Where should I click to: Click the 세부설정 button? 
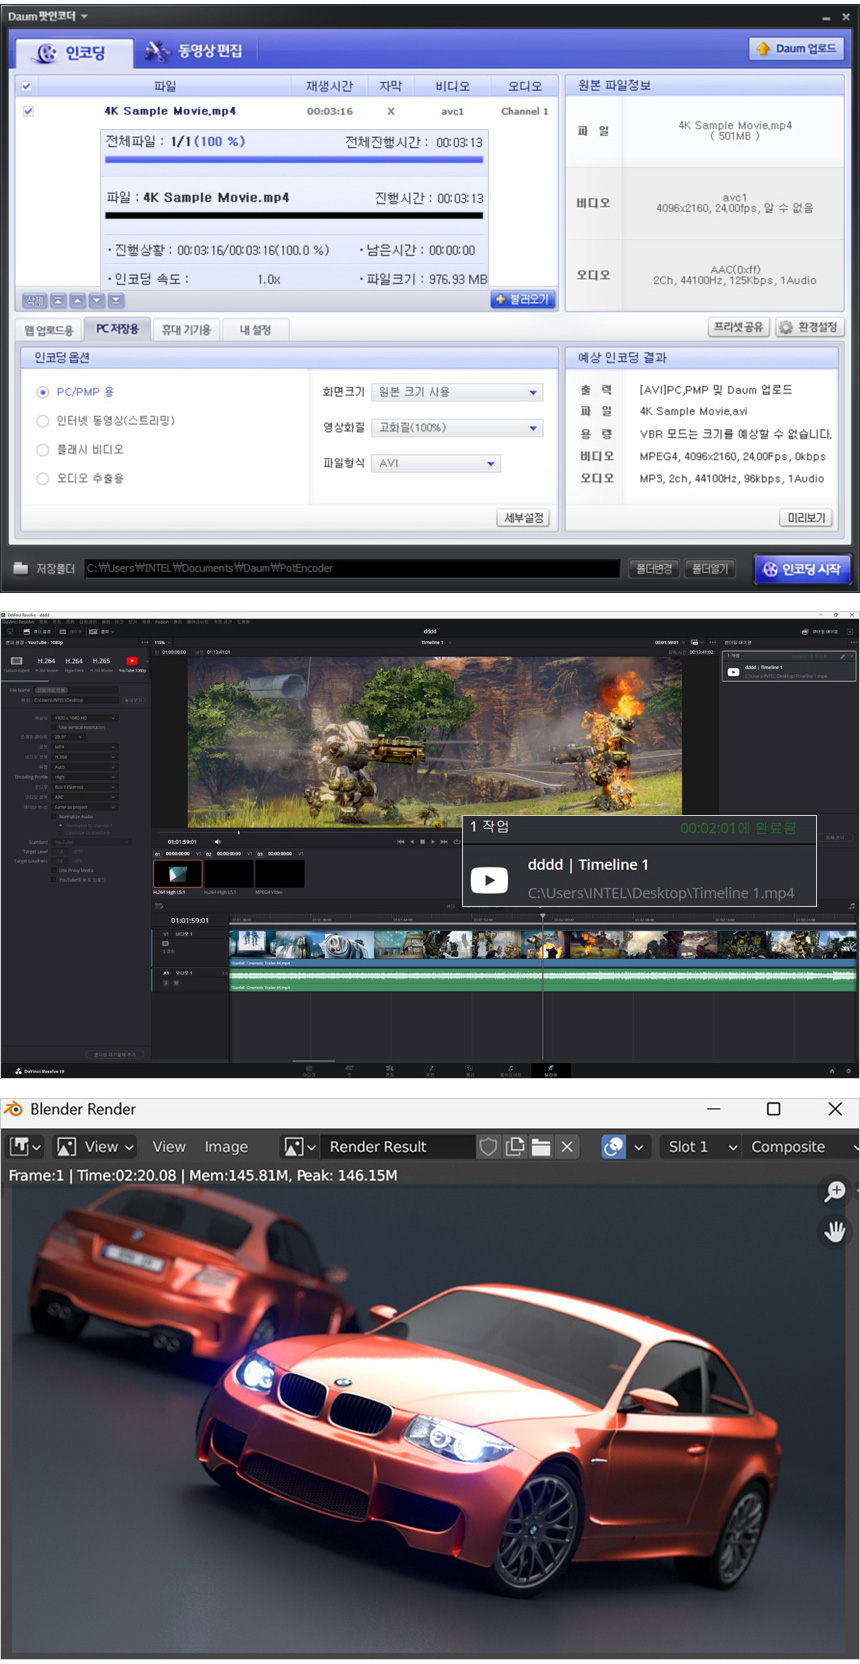(x=523, y=517)
